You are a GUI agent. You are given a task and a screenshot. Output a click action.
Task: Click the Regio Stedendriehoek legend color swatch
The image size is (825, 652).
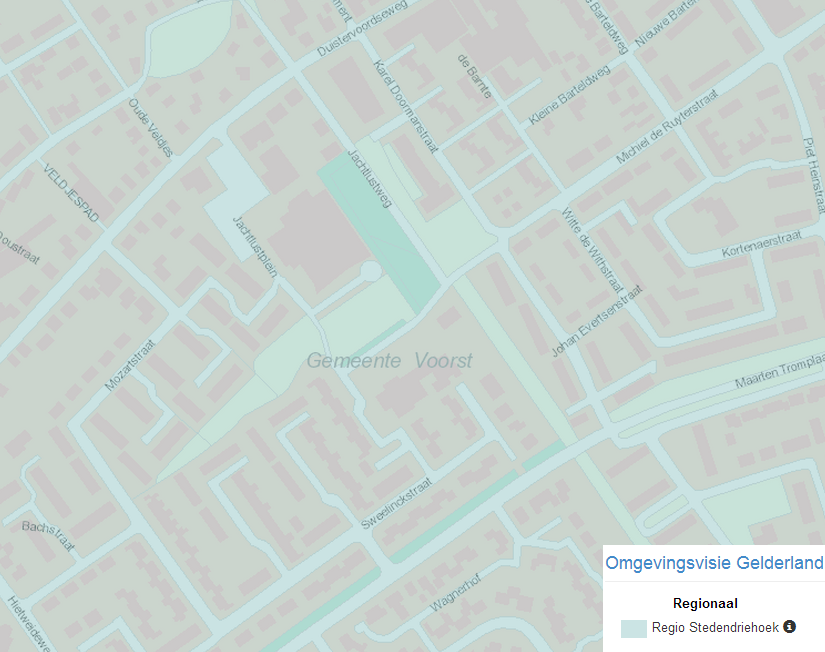coord(633,628)
